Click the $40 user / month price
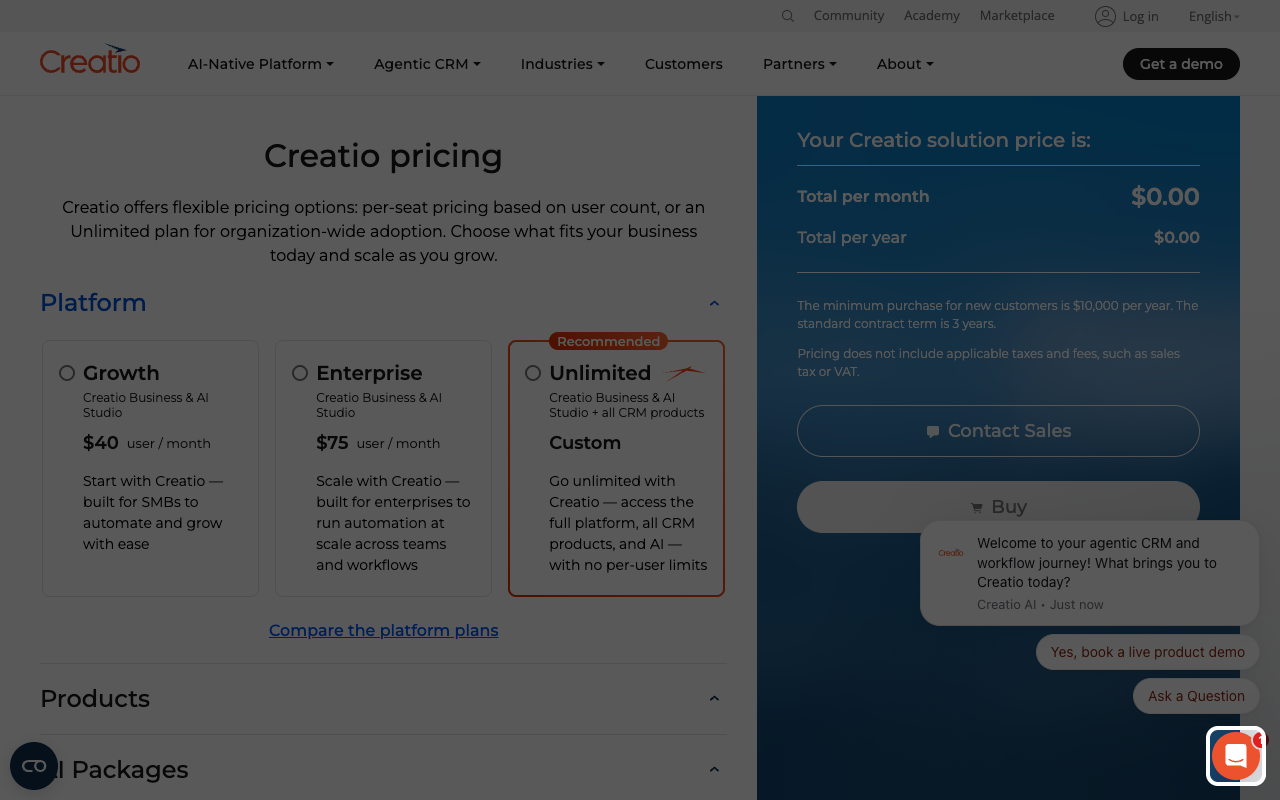 click(147, 443)
